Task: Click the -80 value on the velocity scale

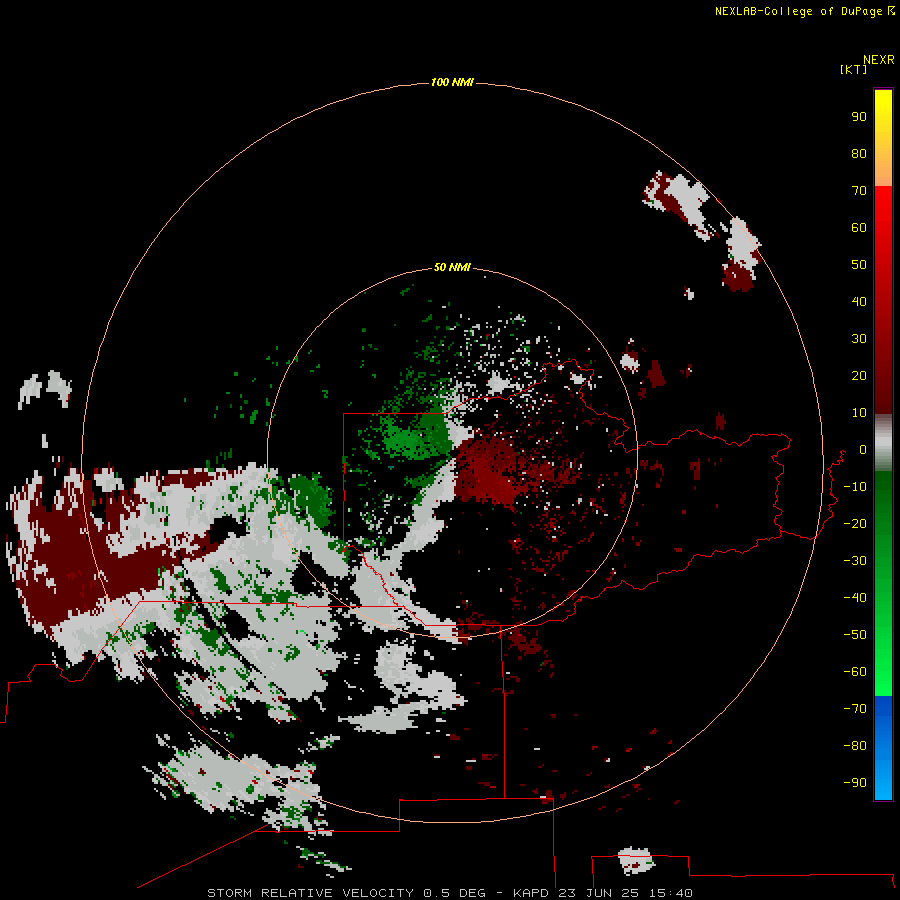Action: (855, 746)
